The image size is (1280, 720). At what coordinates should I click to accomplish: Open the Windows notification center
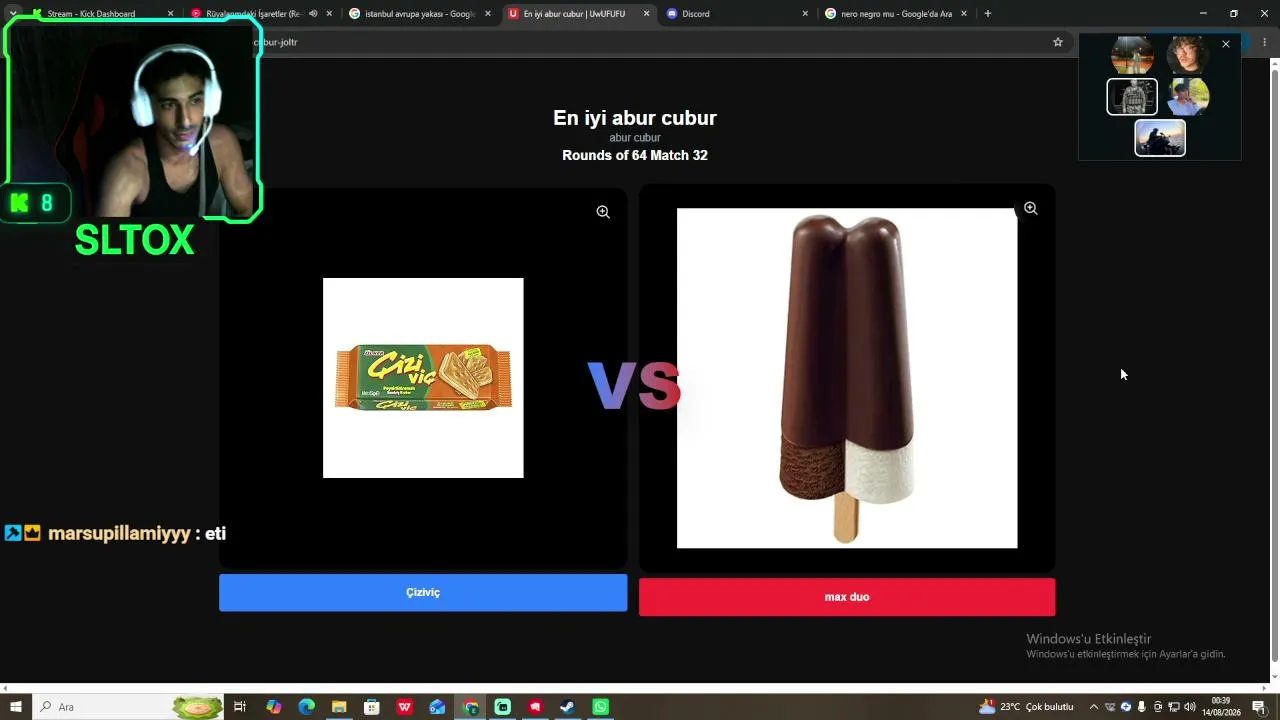pos(1259,707)
